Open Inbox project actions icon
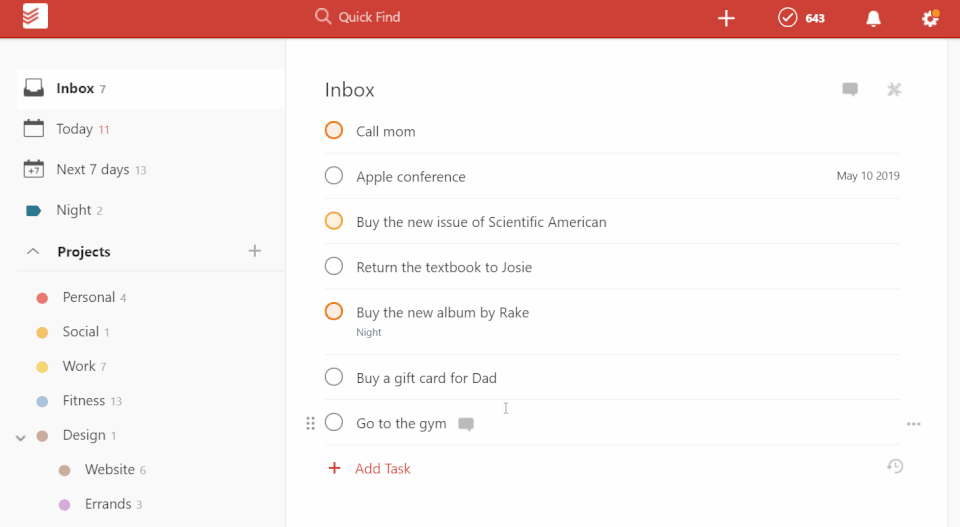 pyautogui.click(x=894, y=90)
